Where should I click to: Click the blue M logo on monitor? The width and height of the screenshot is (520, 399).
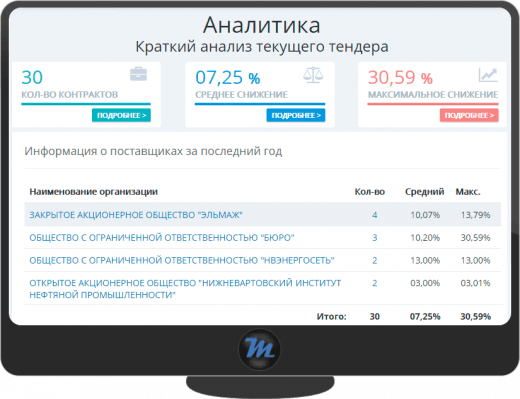pyautogui.click(x=259, y=349)
